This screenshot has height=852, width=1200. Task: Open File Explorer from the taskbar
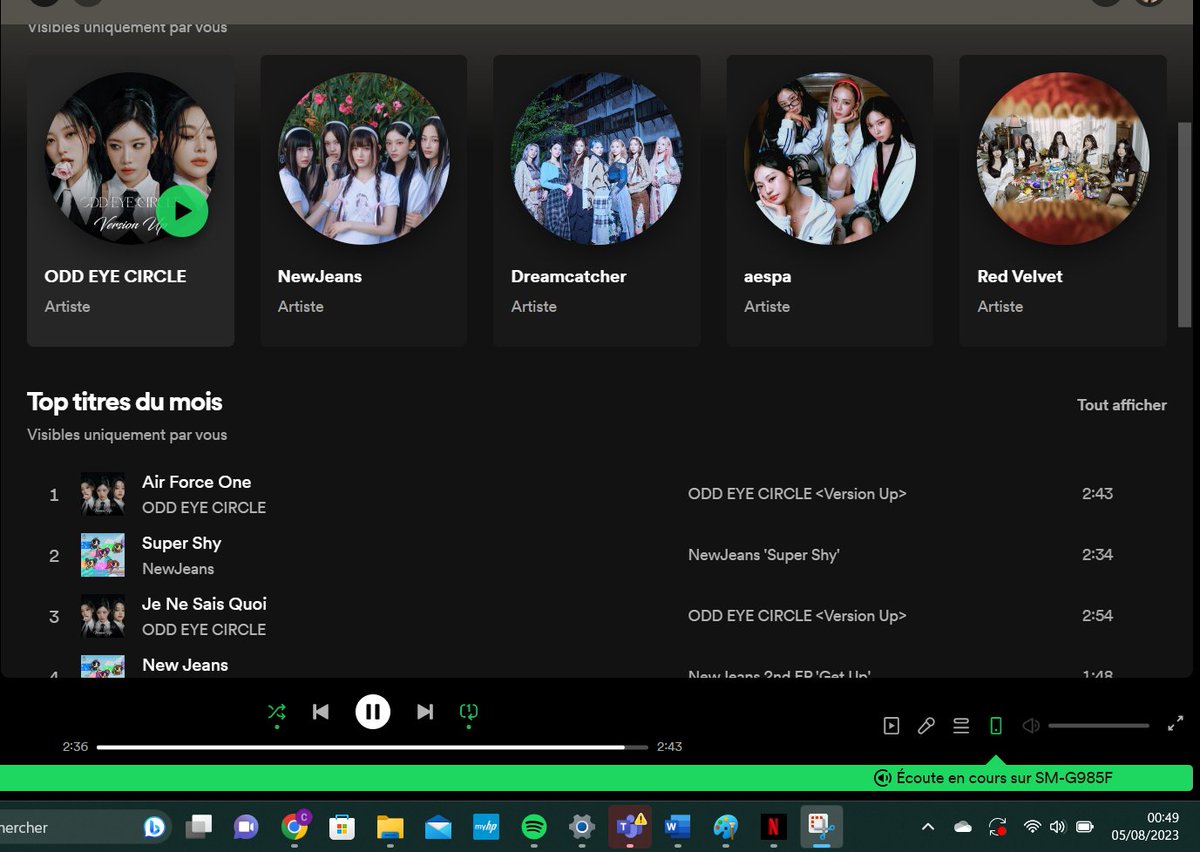point(389,827)
